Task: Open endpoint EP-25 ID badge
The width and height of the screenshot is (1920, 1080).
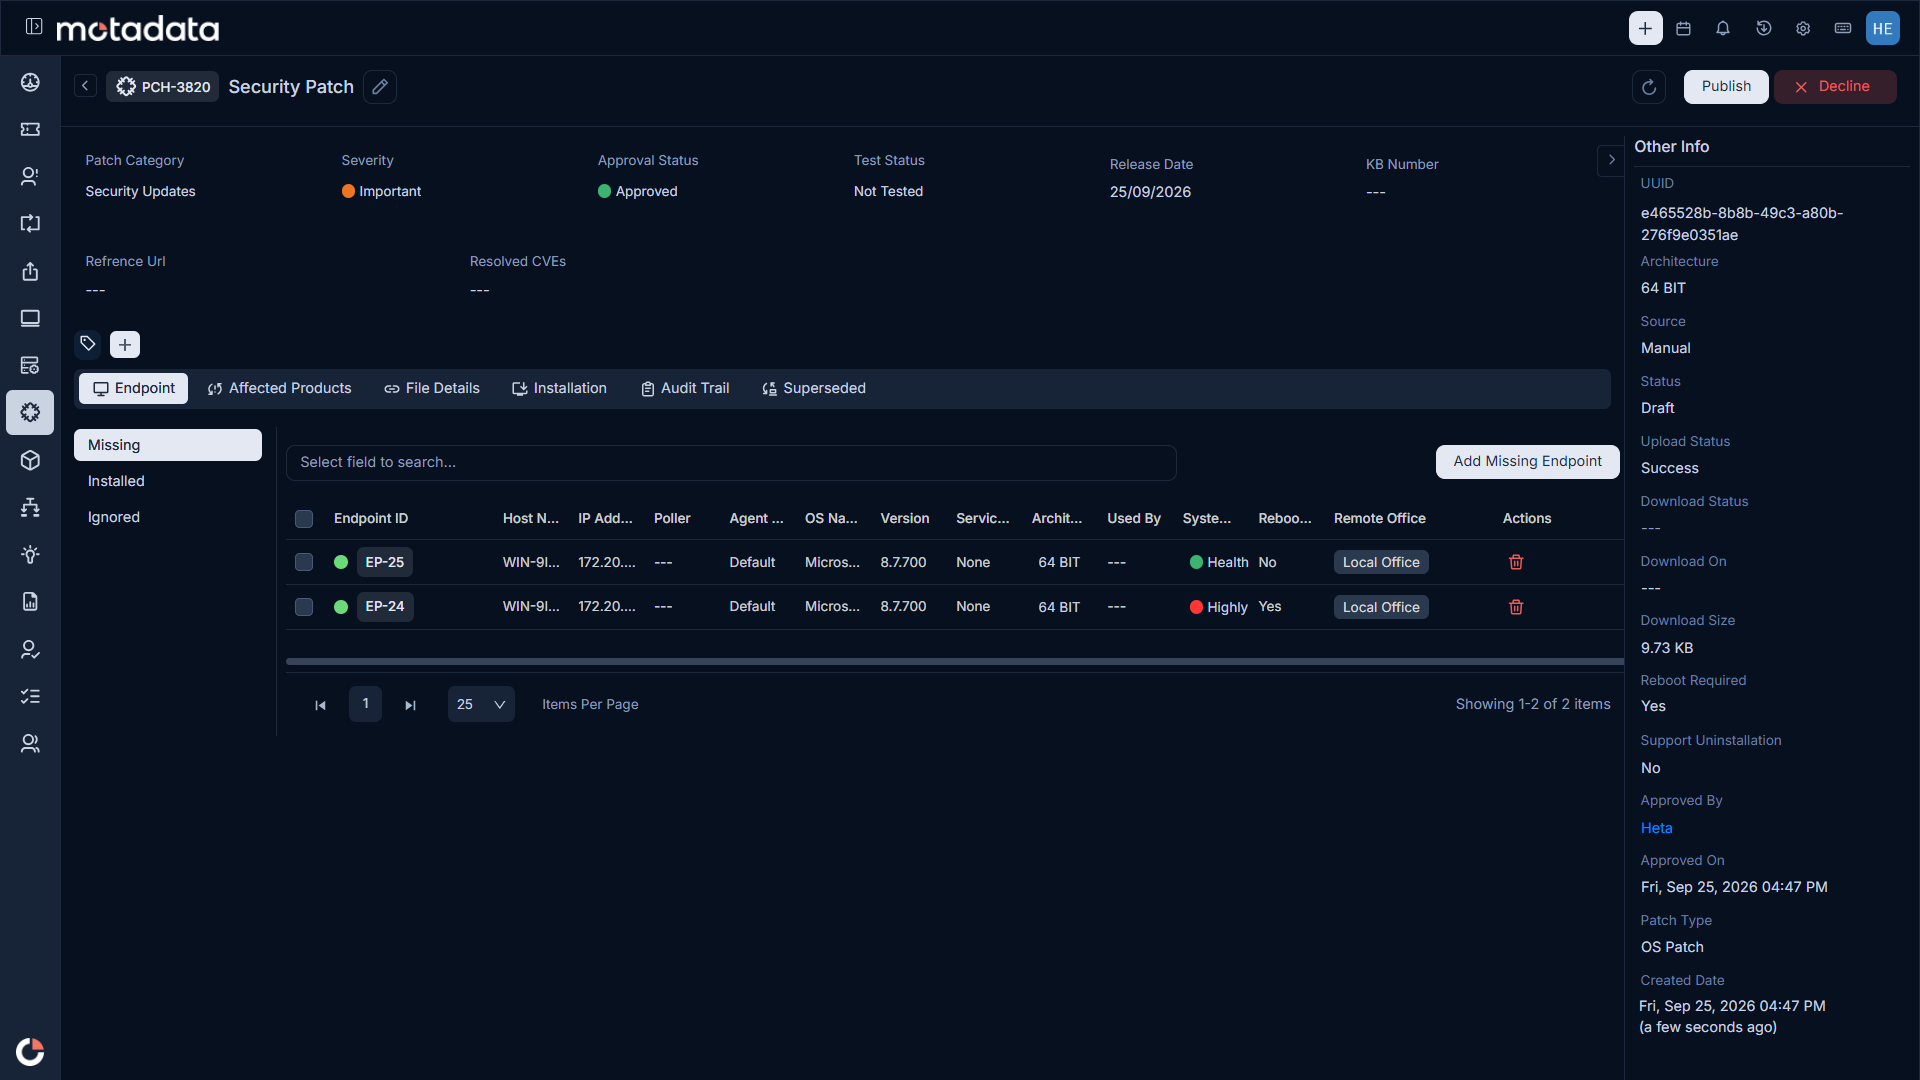Action: (x=384, y=562)
